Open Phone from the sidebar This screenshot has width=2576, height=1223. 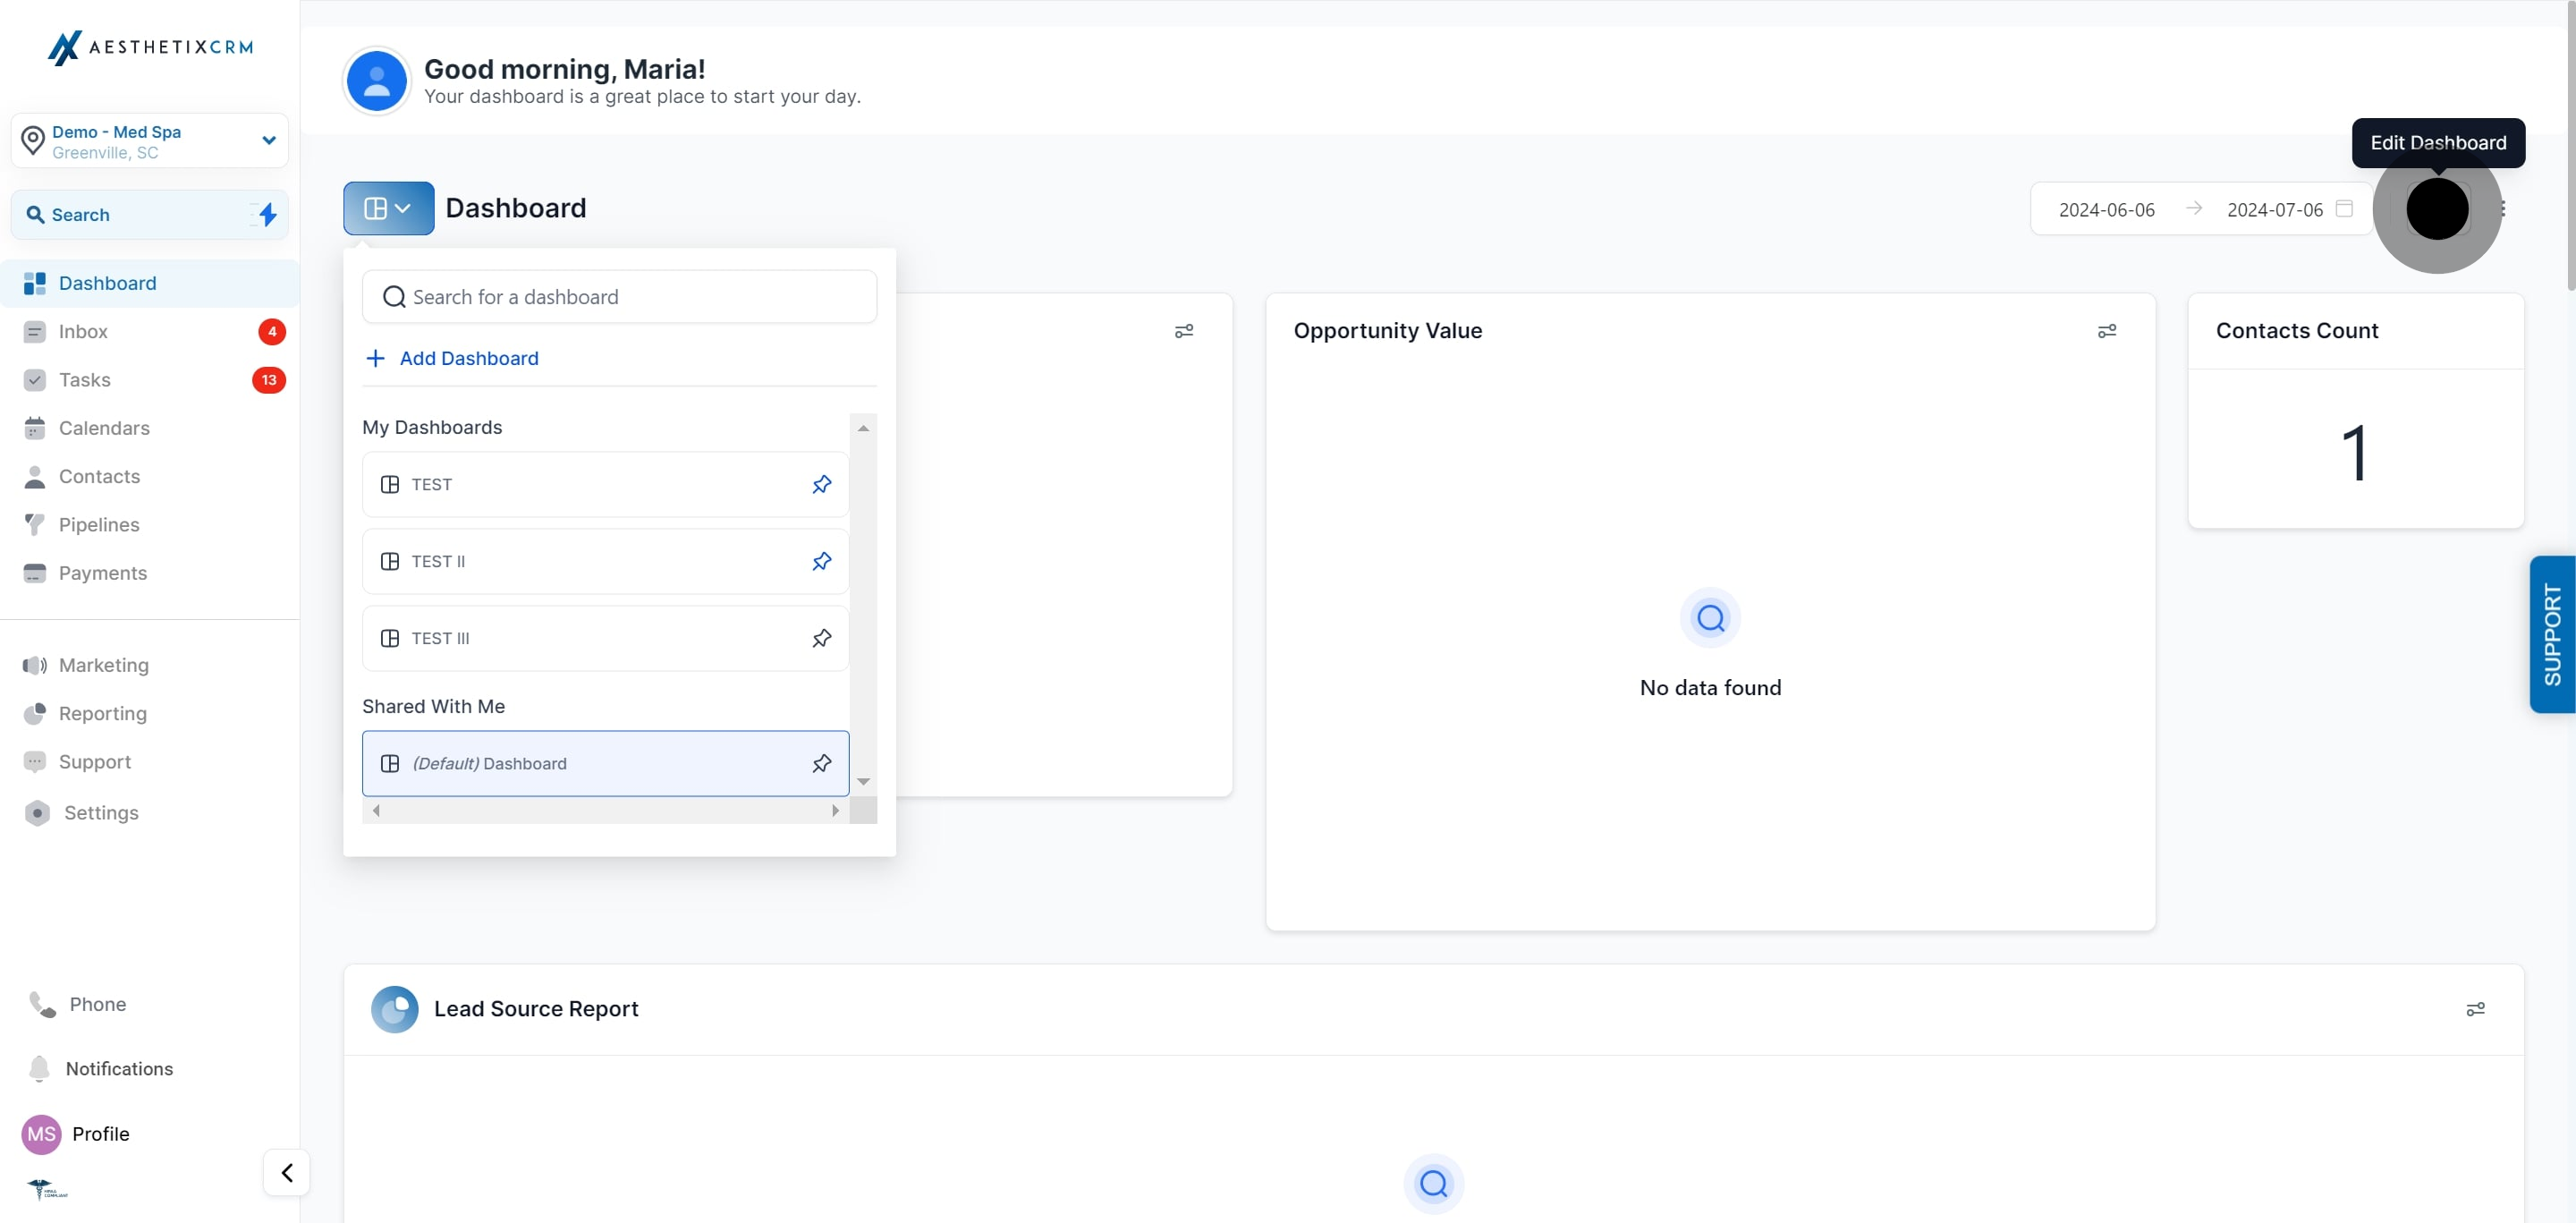pyautogui.click(x=97, y=1003)
